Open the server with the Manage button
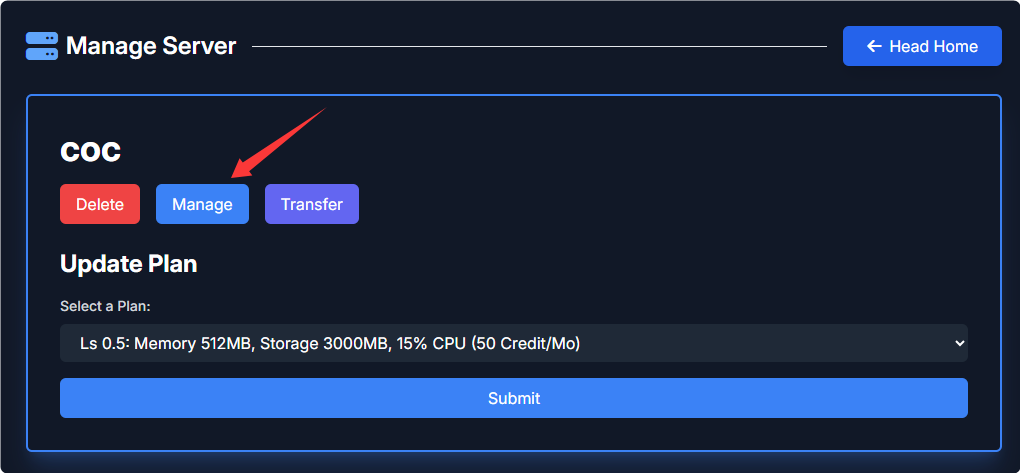The width and height of the screenshot is (1020, 473). 202,204
